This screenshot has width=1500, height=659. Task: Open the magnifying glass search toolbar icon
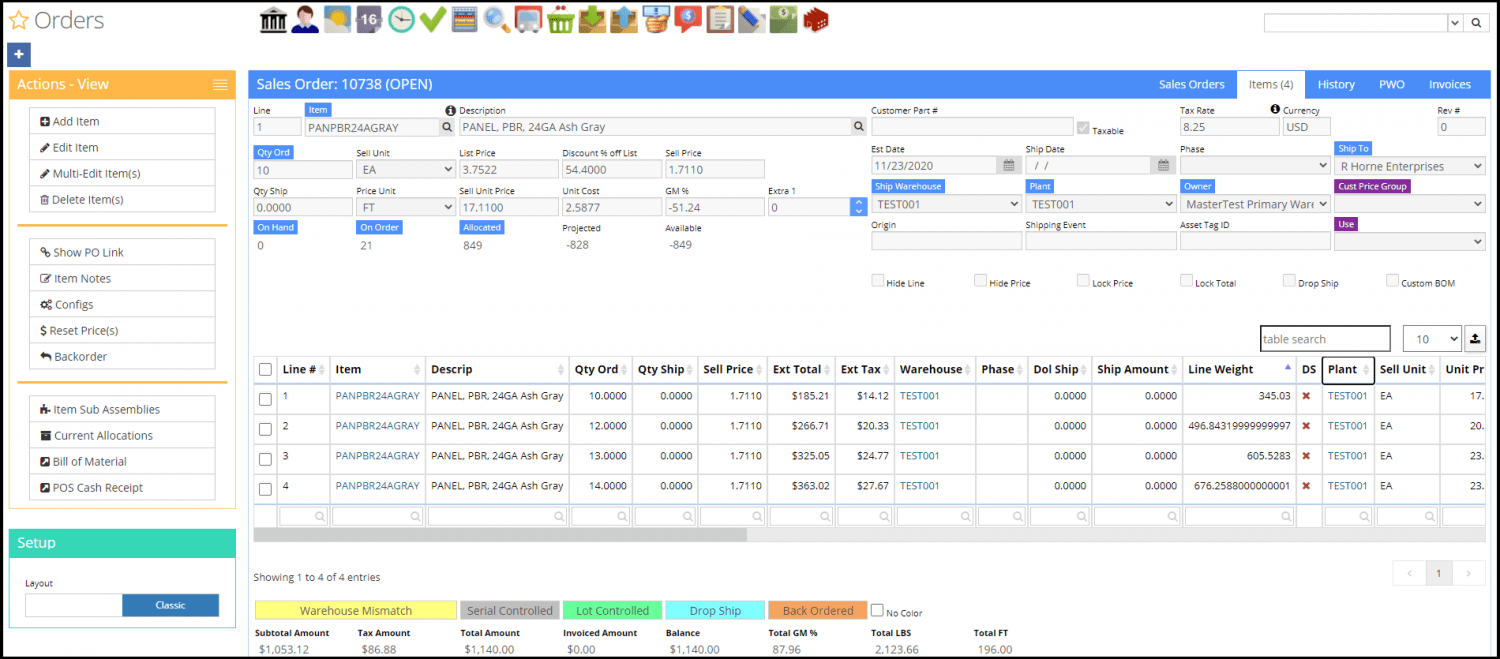coord(496,19)
